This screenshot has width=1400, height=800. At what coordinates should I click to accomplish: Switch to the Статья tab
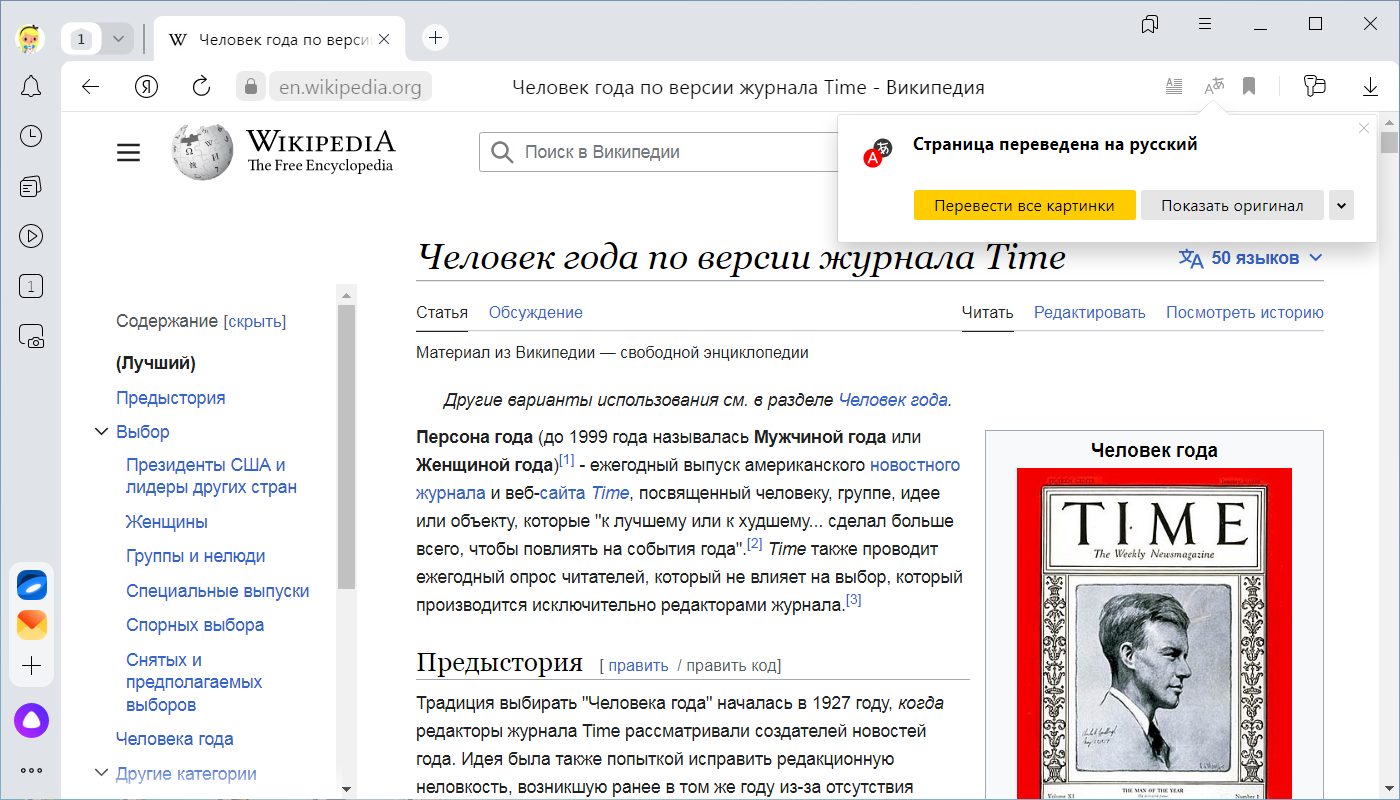[442, 312]
